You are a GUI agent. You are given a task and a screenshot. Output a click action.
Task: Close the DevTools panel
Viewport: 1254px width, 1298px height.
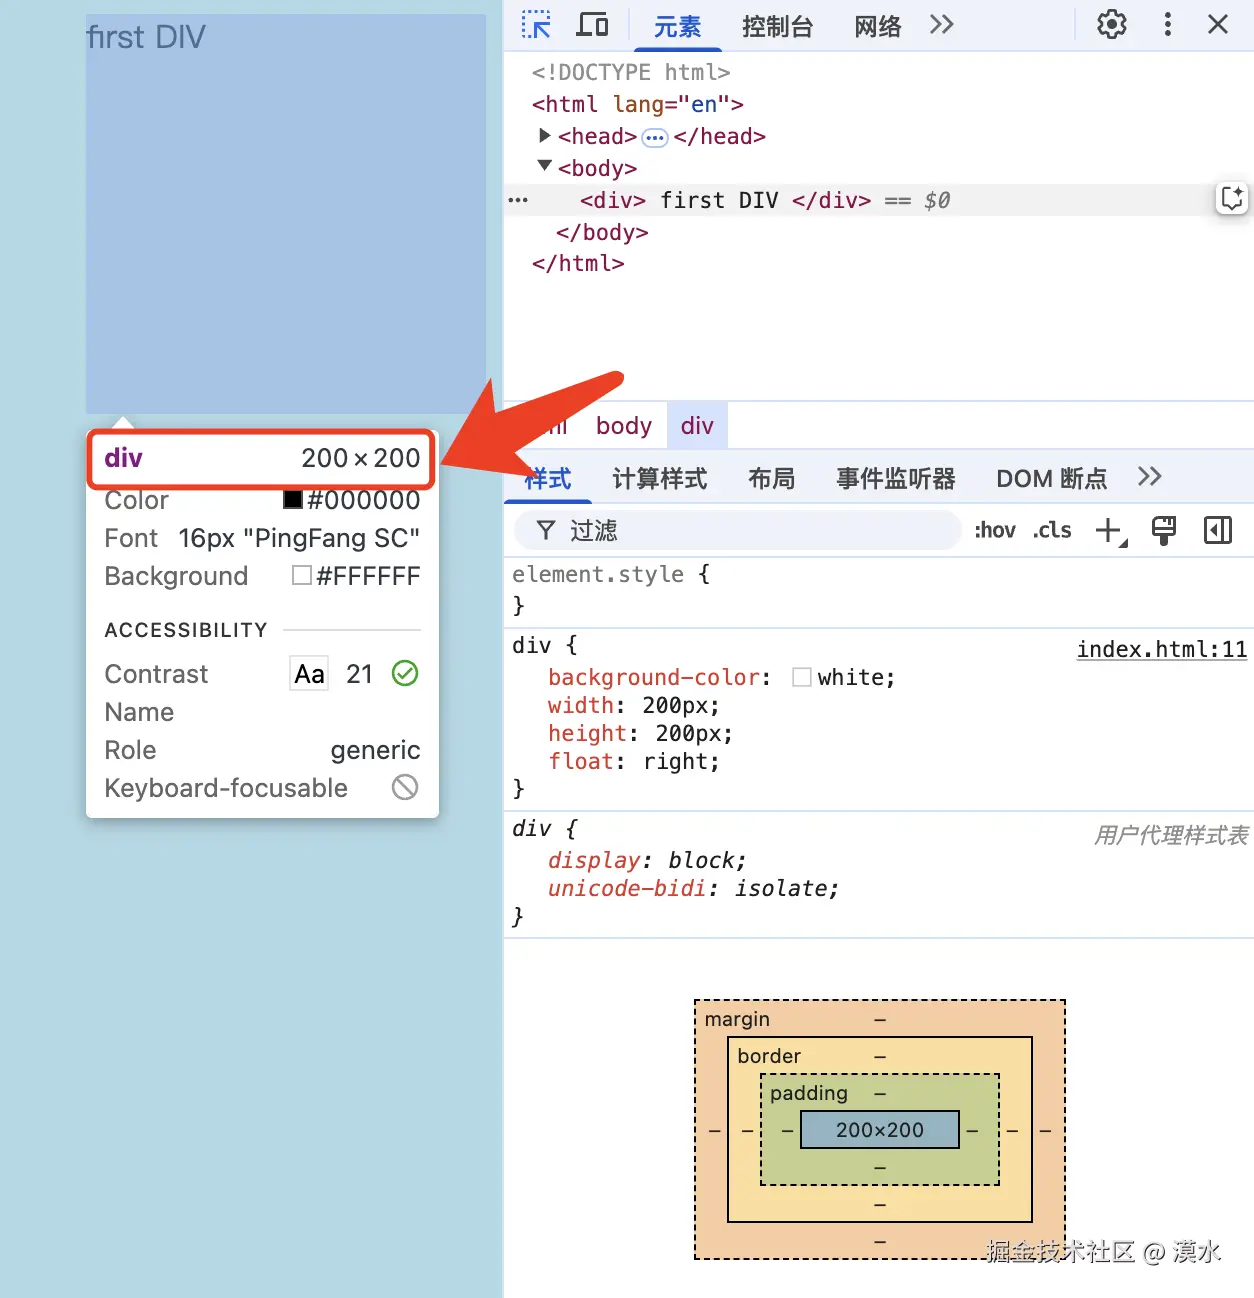(x=1218, y=24)
